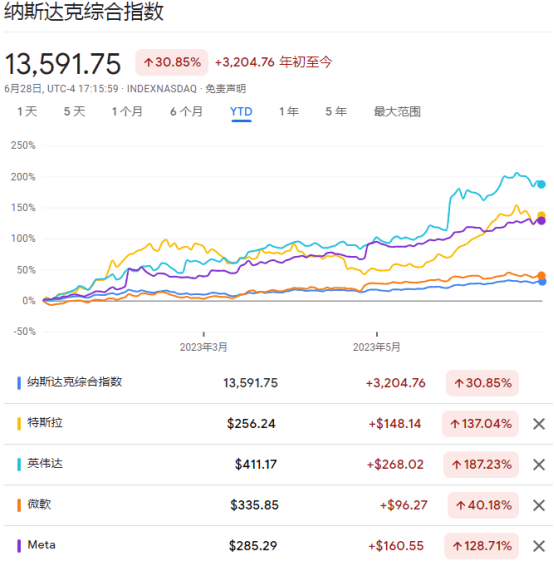Click the purple endpoint dot of Meta line
The height and width of the screenshot is (566, 554).
541,221
